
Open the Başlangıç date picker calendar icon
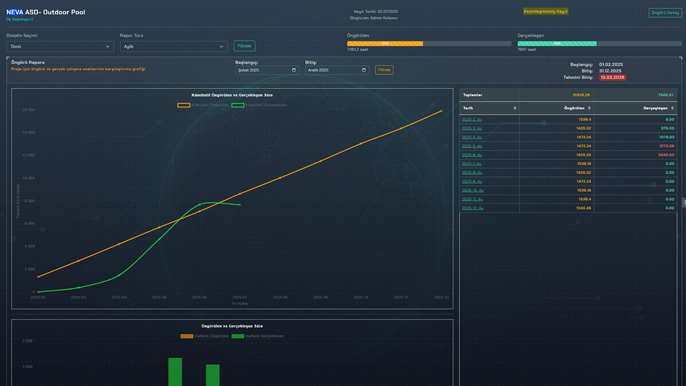[294, 70]
